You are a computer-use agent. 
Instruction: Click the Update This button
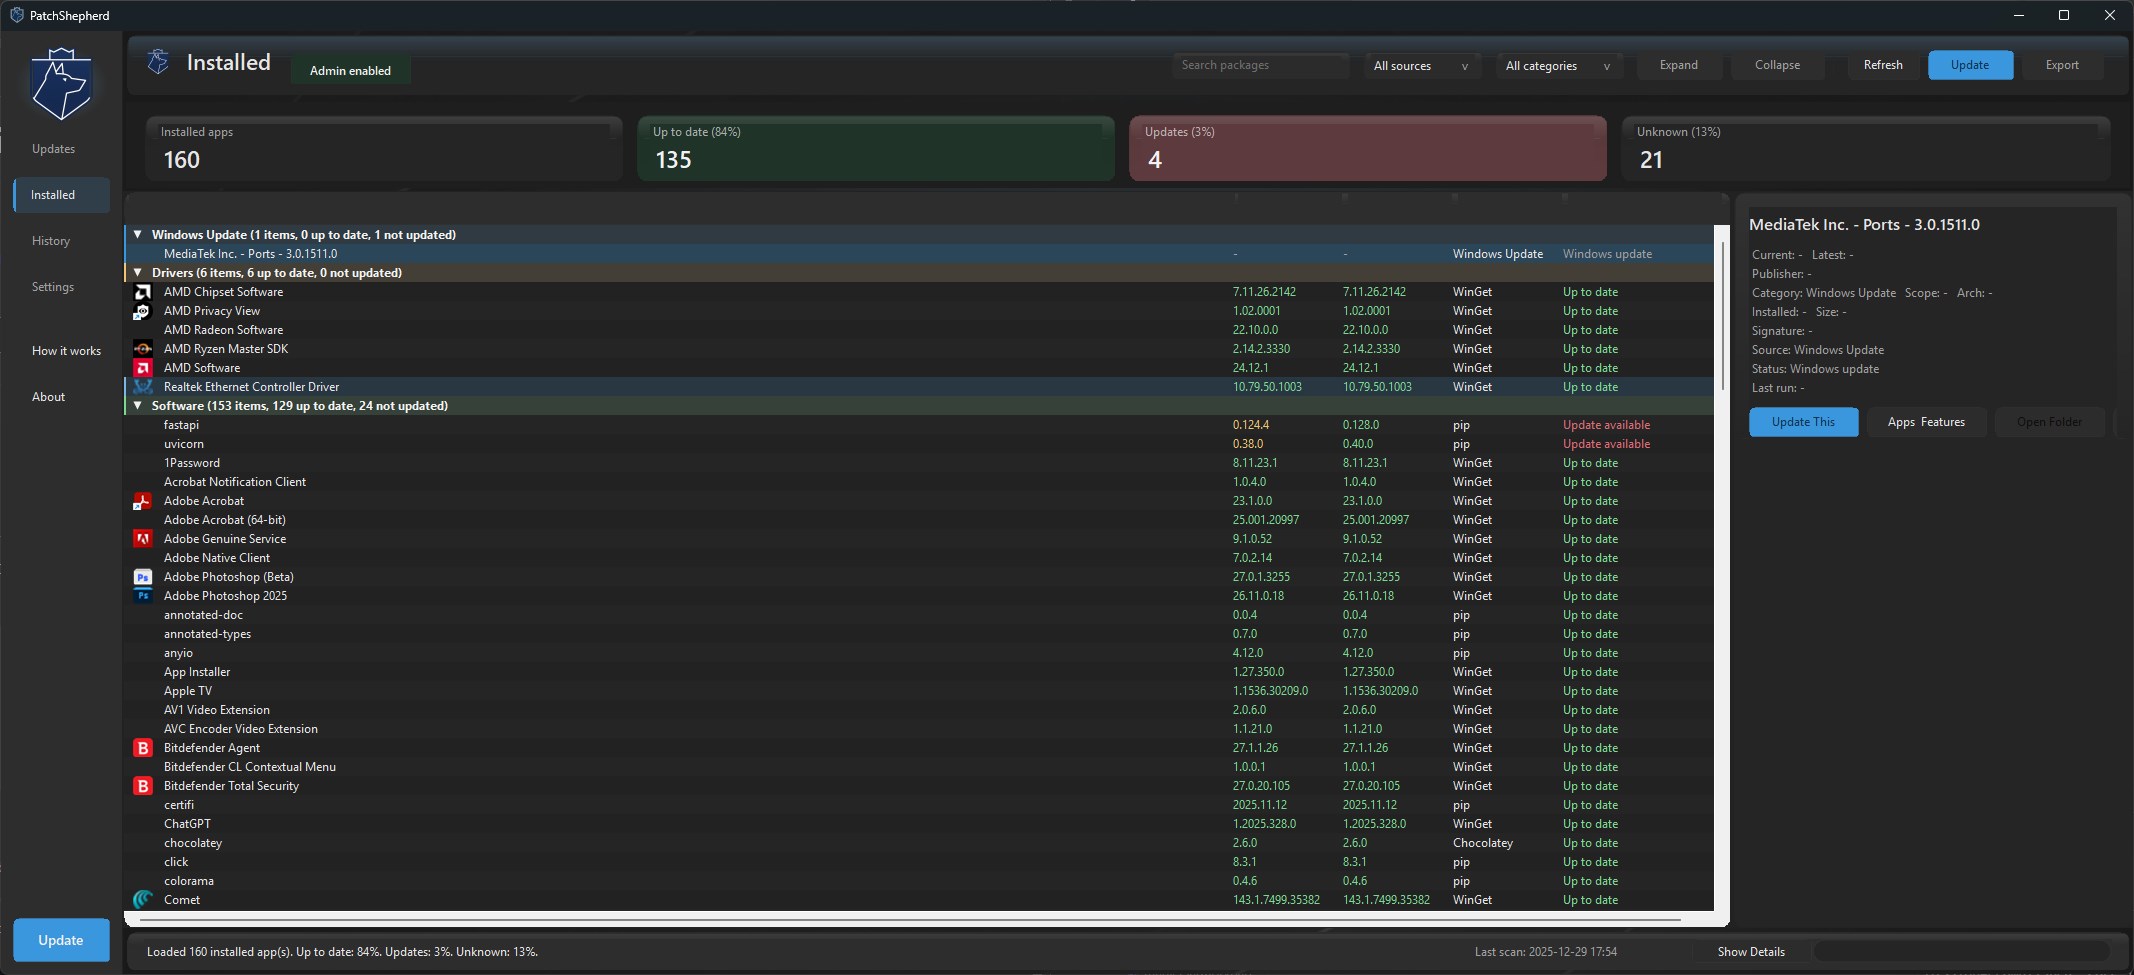point(1803,422)
